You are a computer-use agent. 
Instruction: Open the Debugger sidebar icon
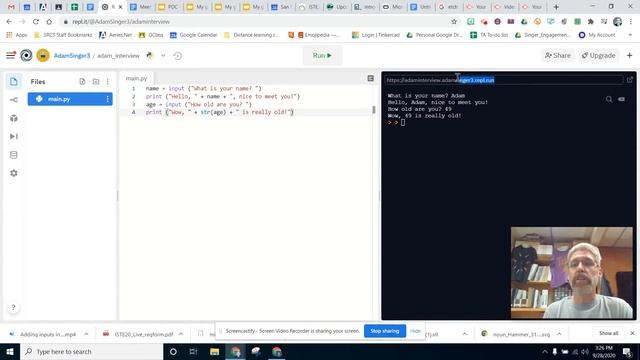13,136
